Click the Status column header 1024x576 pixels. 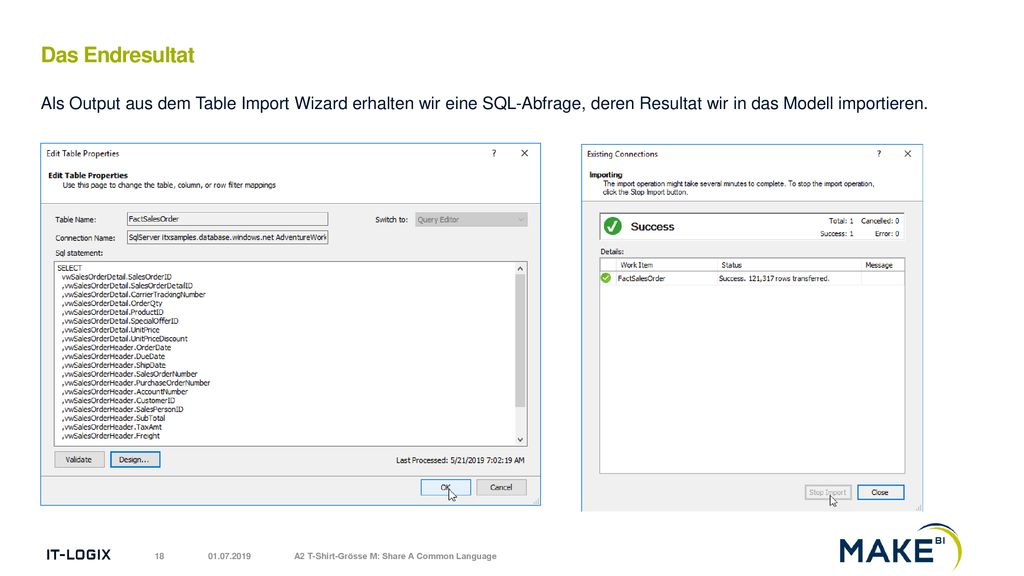(790, 264)
